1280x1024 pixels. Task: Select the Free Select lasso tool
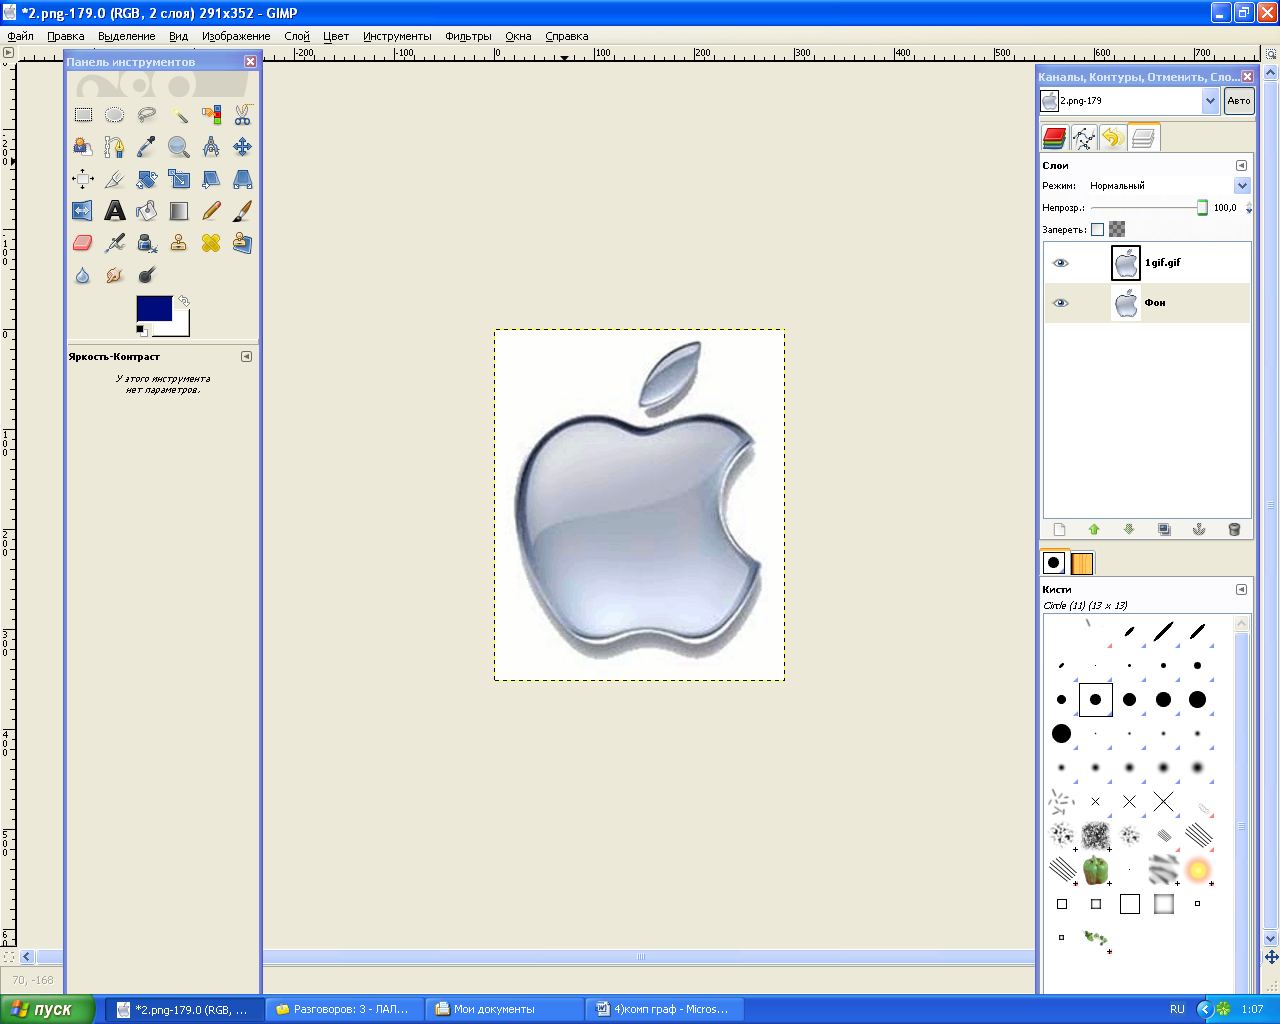point(147,115)
